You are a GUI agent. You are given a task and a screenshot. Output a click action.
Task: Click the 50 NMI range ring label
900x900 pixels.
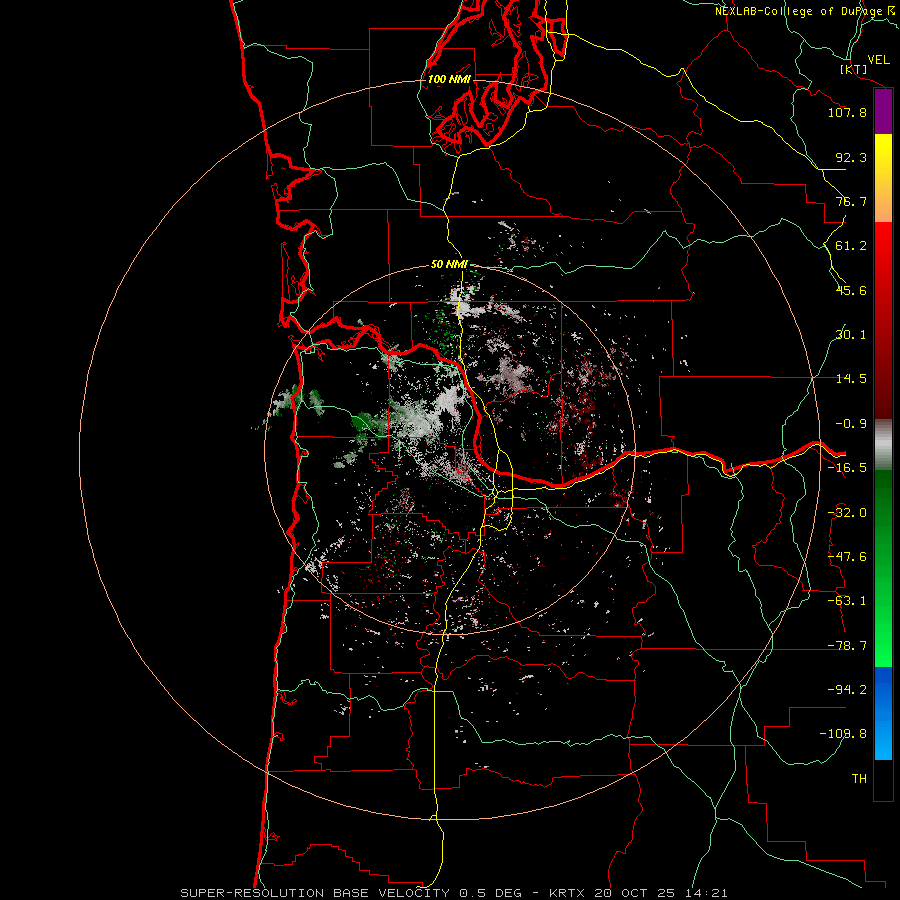(x=449, y=264)
